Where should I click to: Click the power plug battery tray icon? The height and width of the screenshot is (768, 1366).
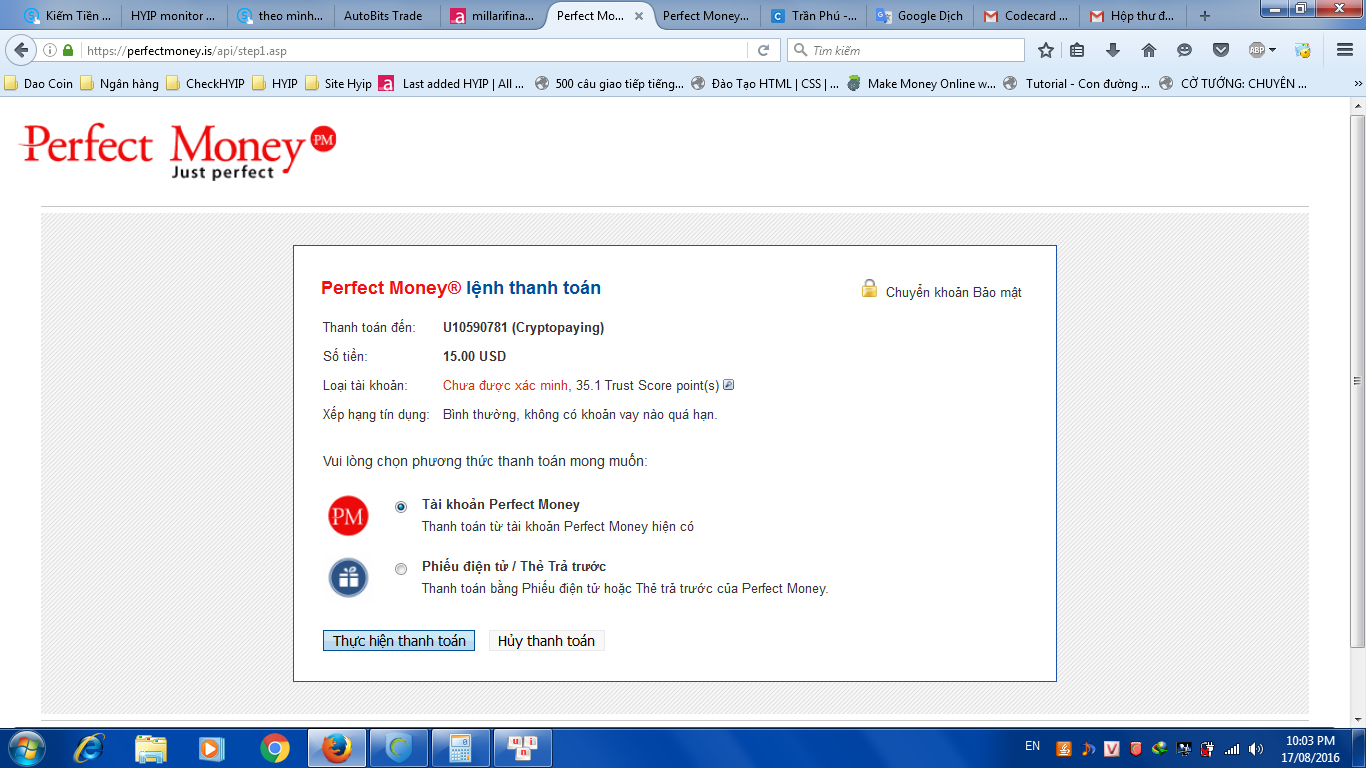coord(1208,748)
